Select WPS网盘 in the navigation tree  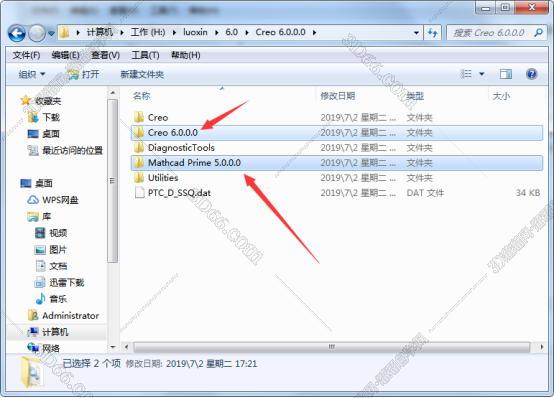[60, 200]
